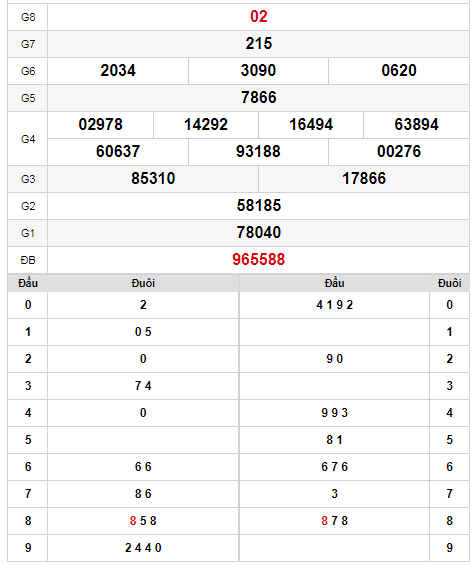Select the G3 number 85310

tap(153, 178)
